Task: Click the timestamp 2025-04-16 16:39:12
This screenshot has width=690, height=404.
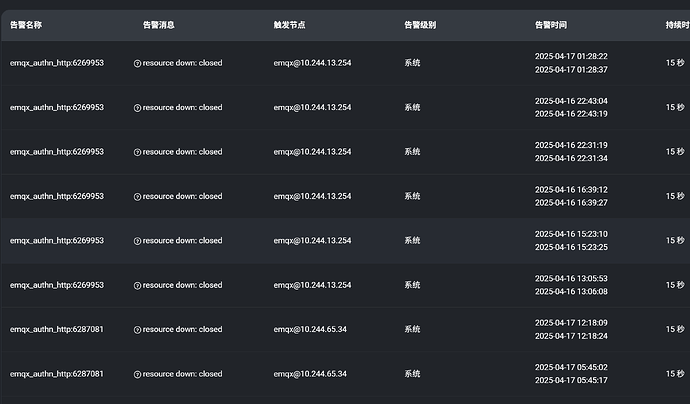Action: pos(571,190)
